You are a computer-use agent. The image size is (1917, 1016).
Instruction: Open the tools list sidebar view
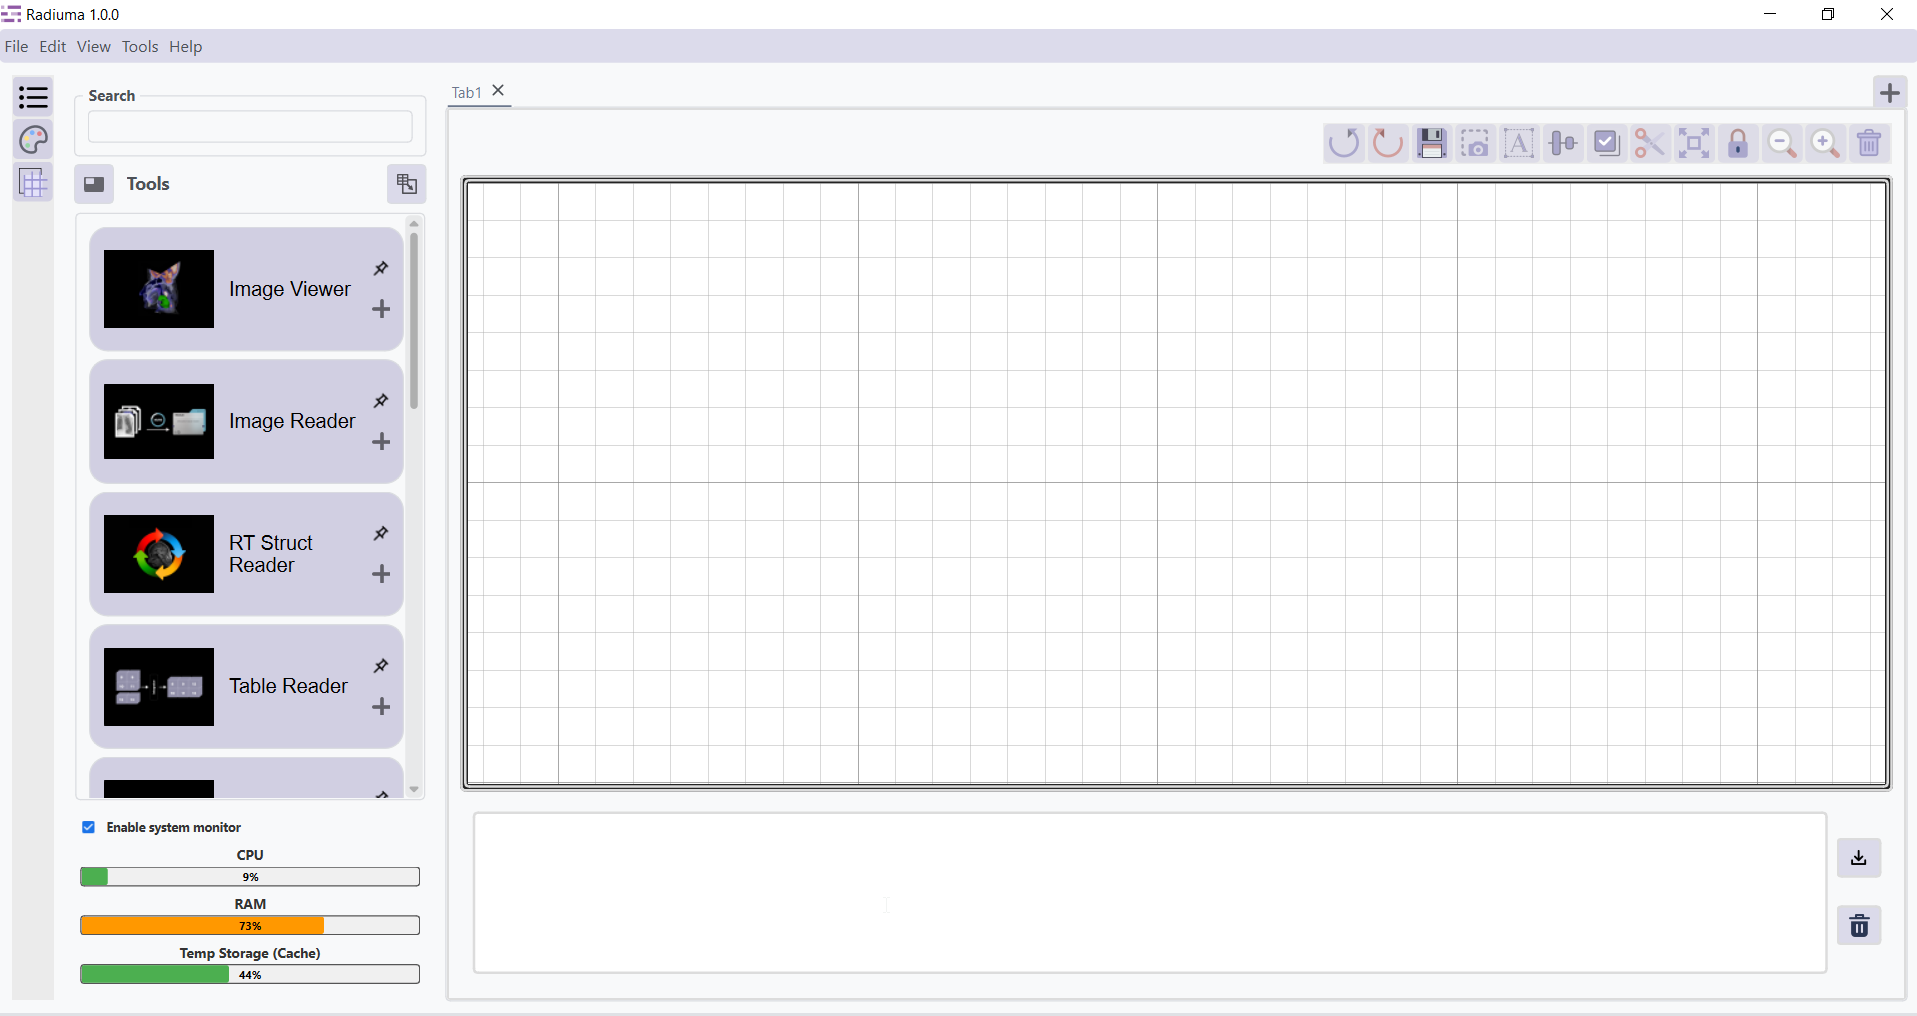point(33,97)
